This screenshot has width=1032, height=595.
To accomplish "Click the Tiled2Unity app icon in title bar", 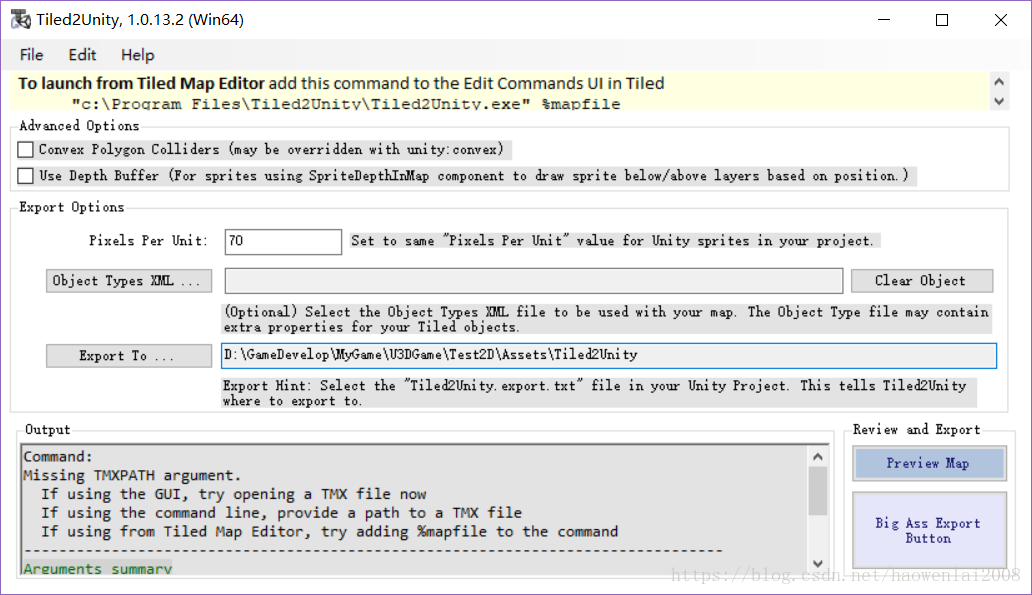I will (x=20, y=20).
